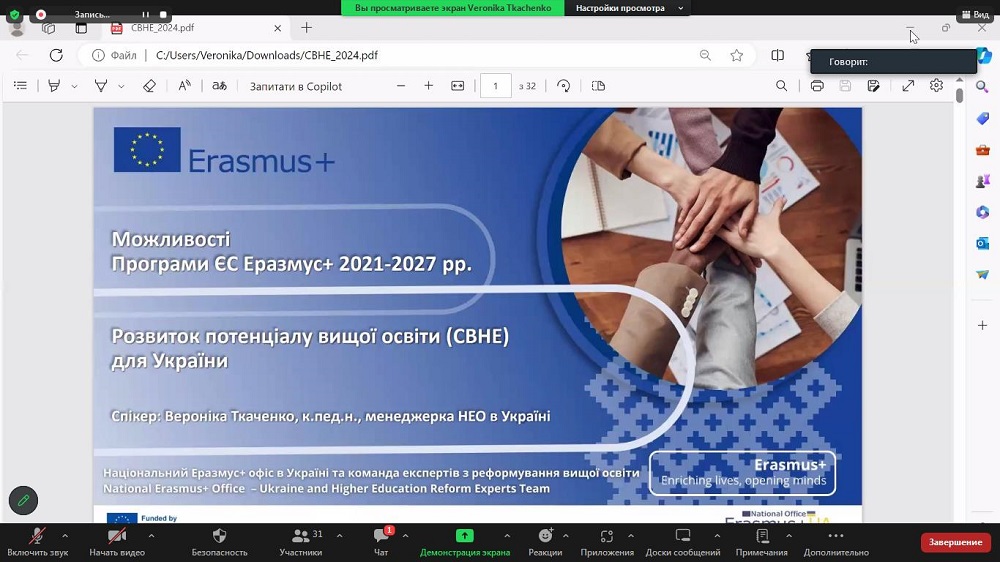Expand Настройки просмотра dropdown
Image resolution: width=1000 pixels, height=562 pixels.
click(628, 8)
